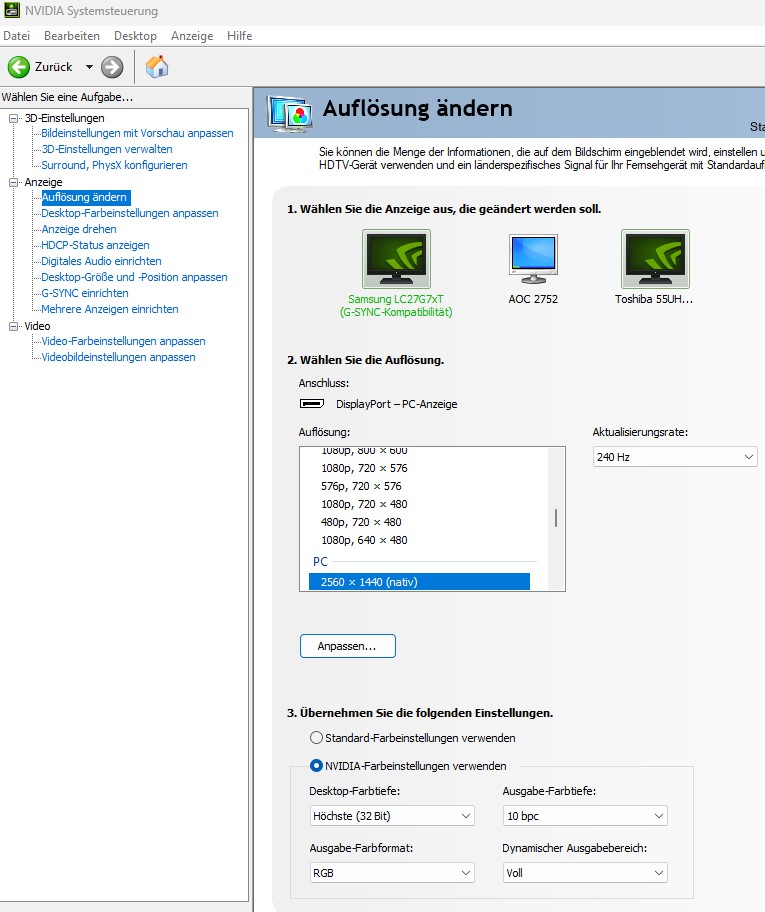Open 3D-Einstellungen verwalten
Screen dimensions: 765x912
point(107,149)
